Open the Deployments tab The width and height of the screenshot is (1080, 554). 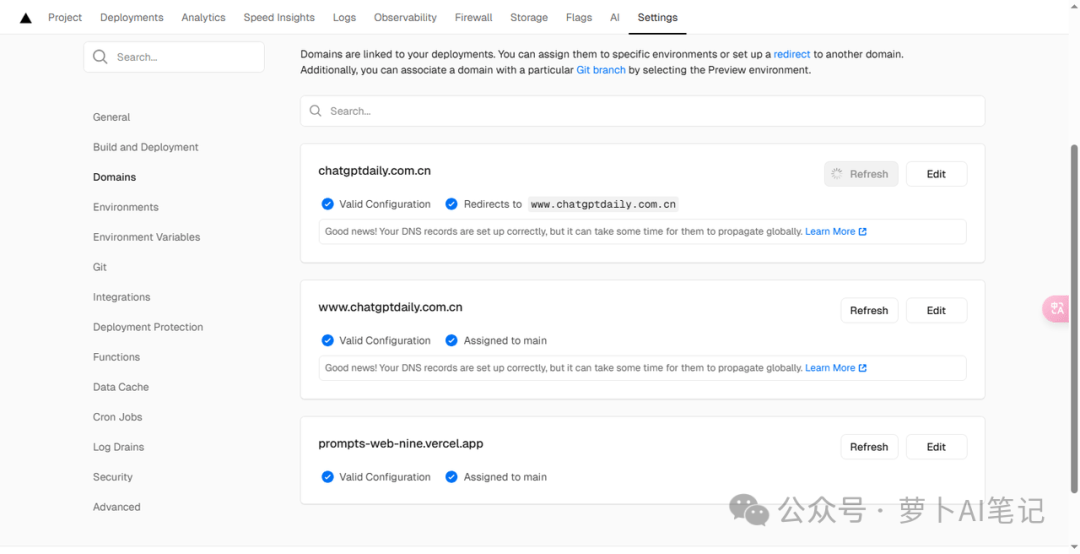click(132, 17)
